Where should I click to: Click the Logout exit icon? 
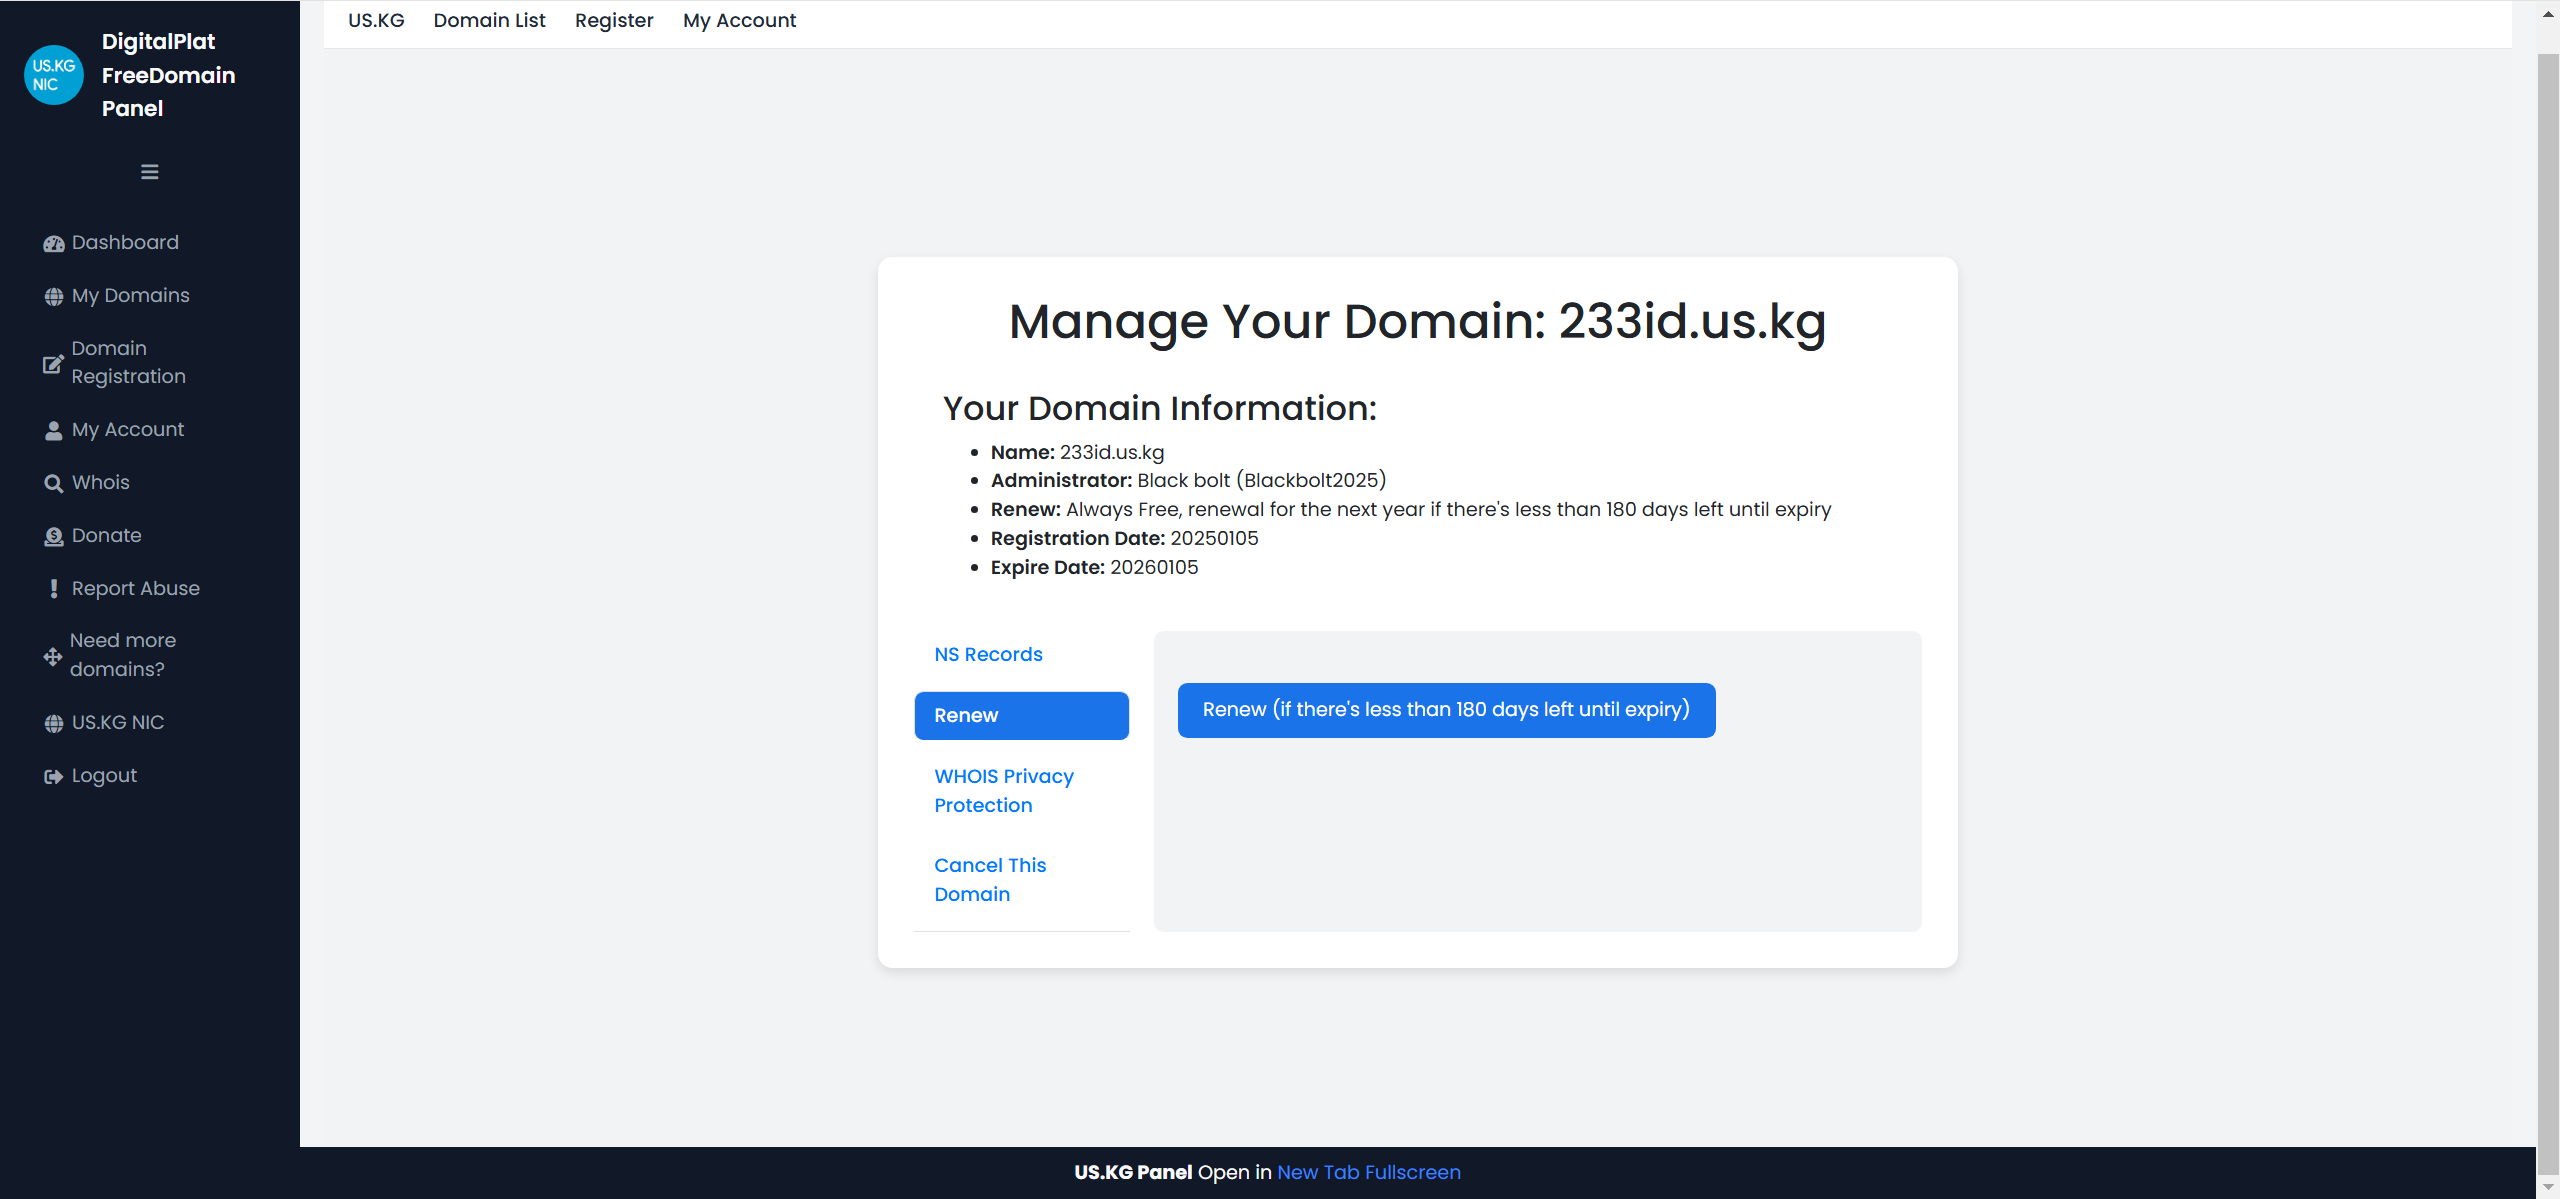click(54, 776)
